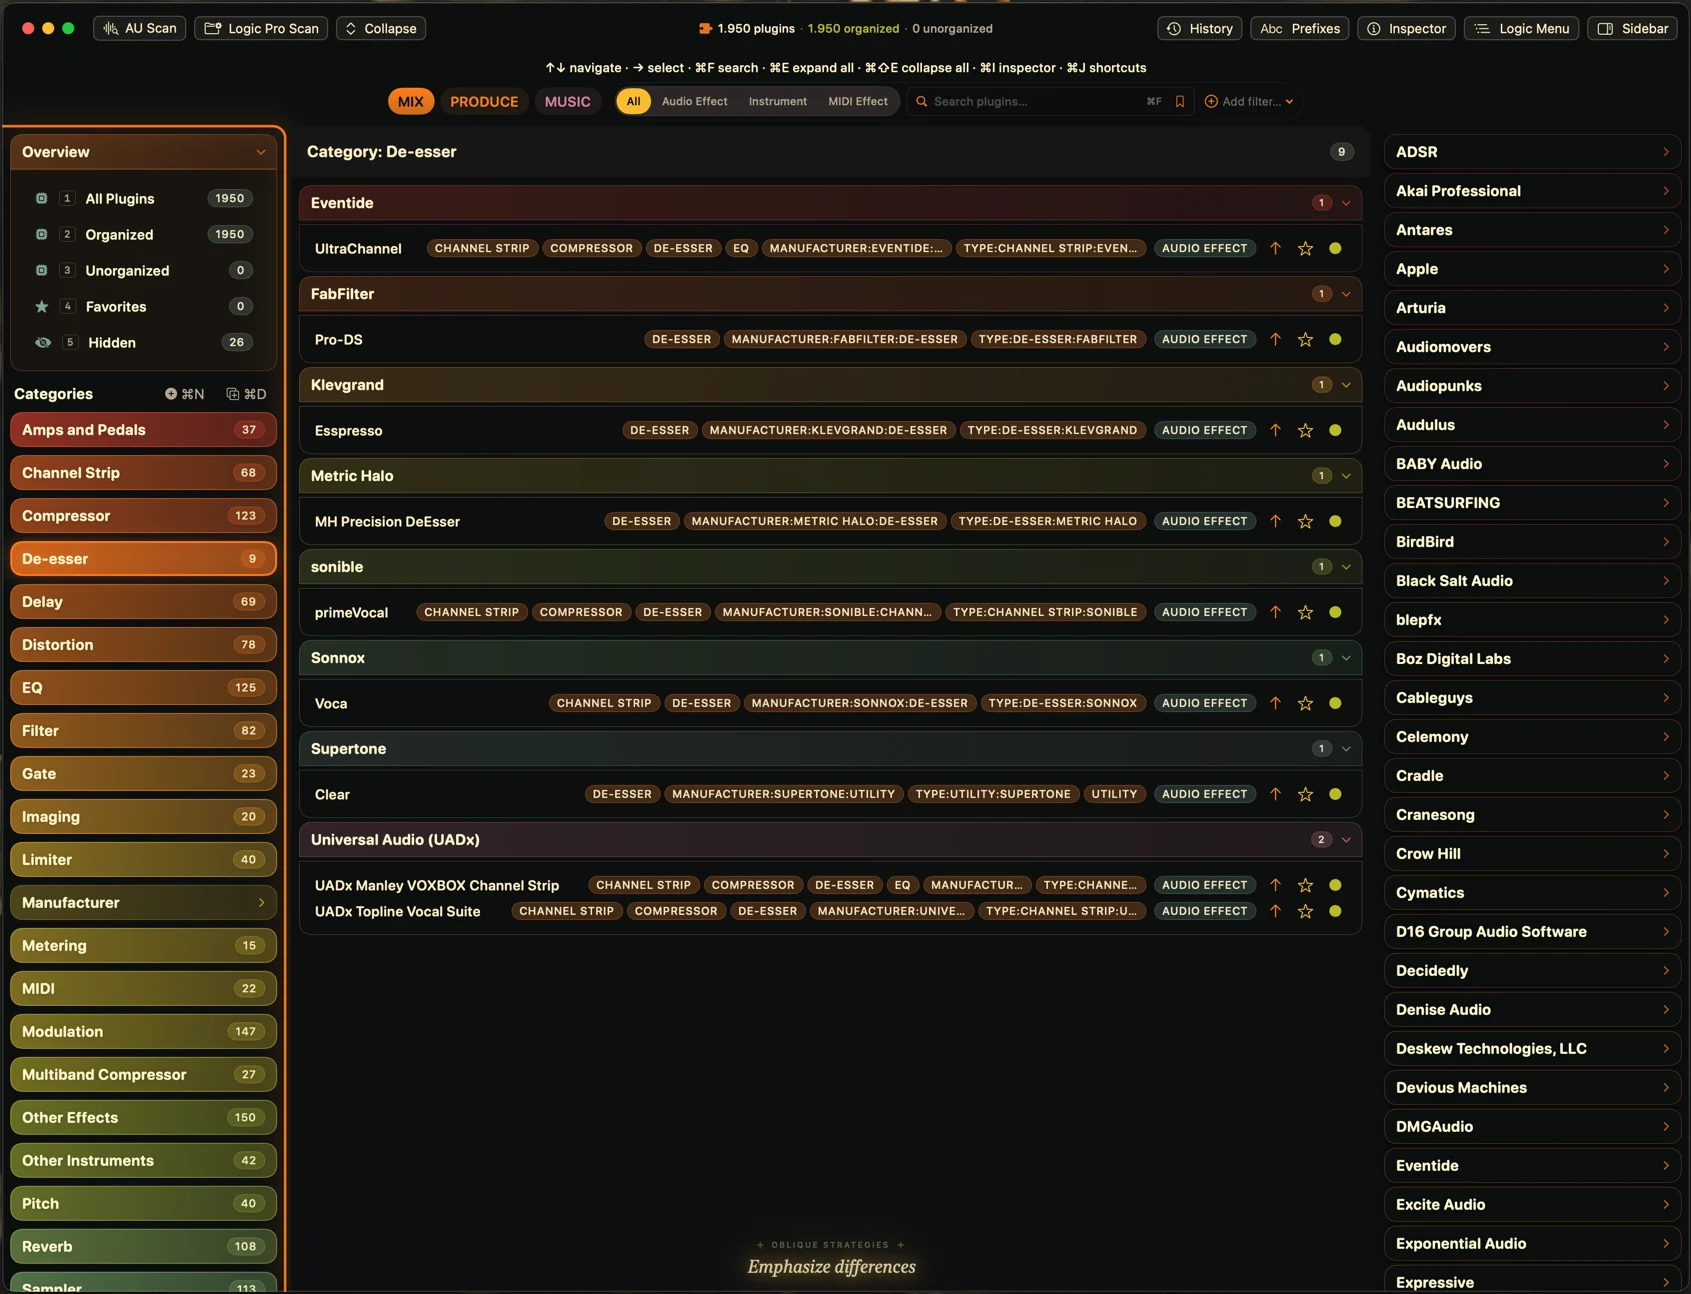Select the Instrument filter tab

(x=777, y=102)
